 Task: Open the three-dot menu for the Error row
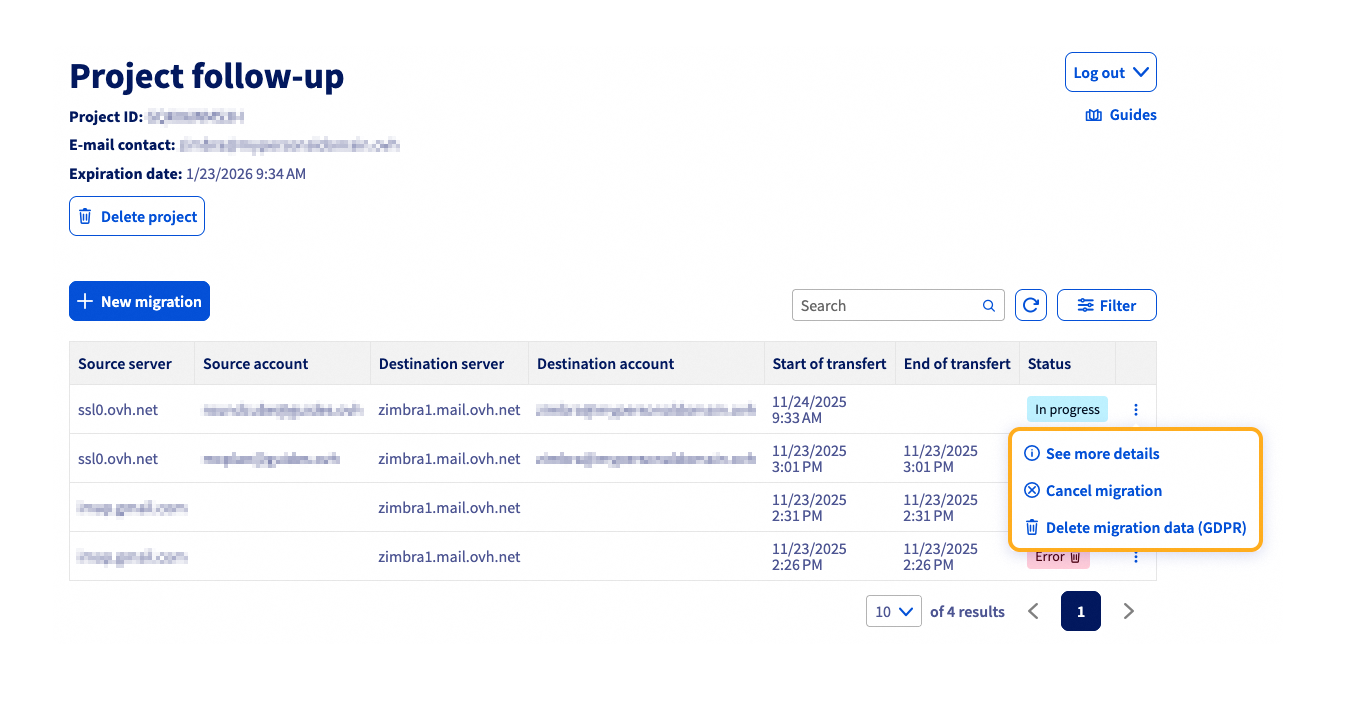[1136, 557]
